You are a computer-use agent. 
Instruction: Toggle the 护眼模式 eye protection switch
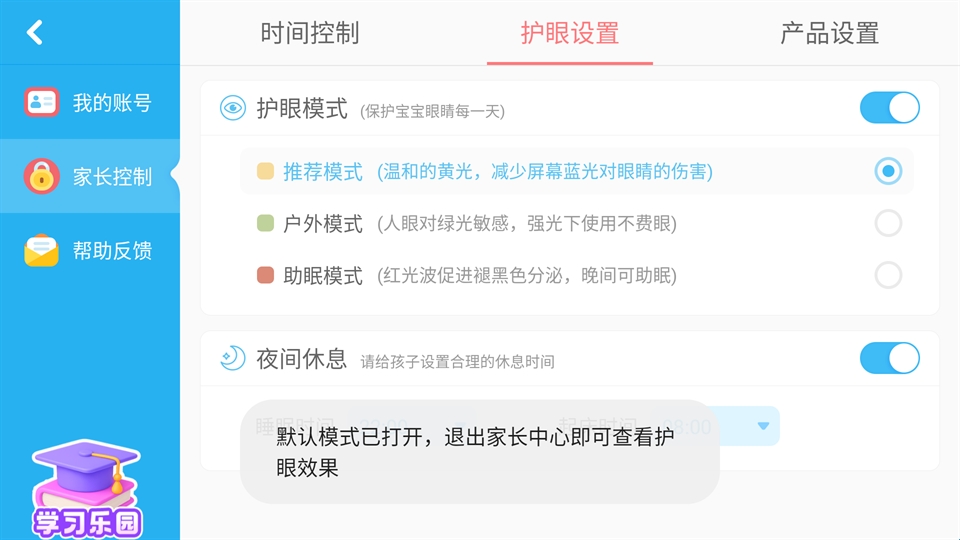[x=889, y=108]
